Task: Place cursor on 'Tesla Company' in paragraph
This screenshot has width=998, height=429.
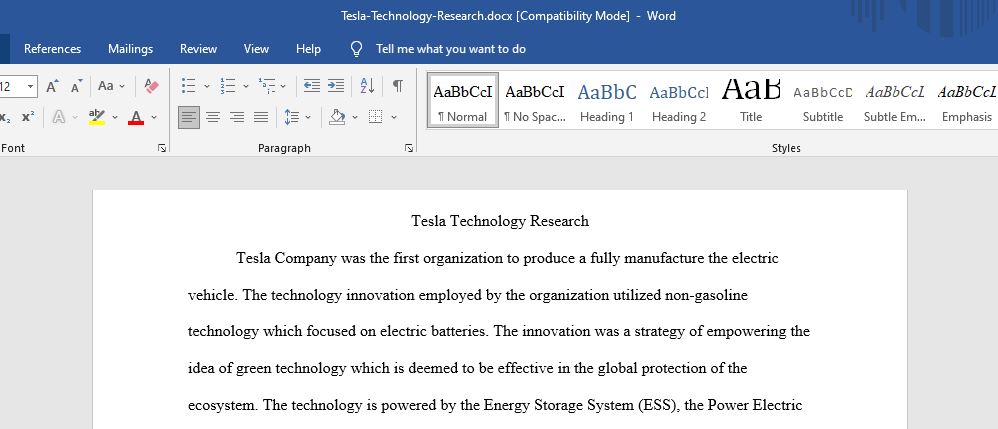Action: (286, 258)
